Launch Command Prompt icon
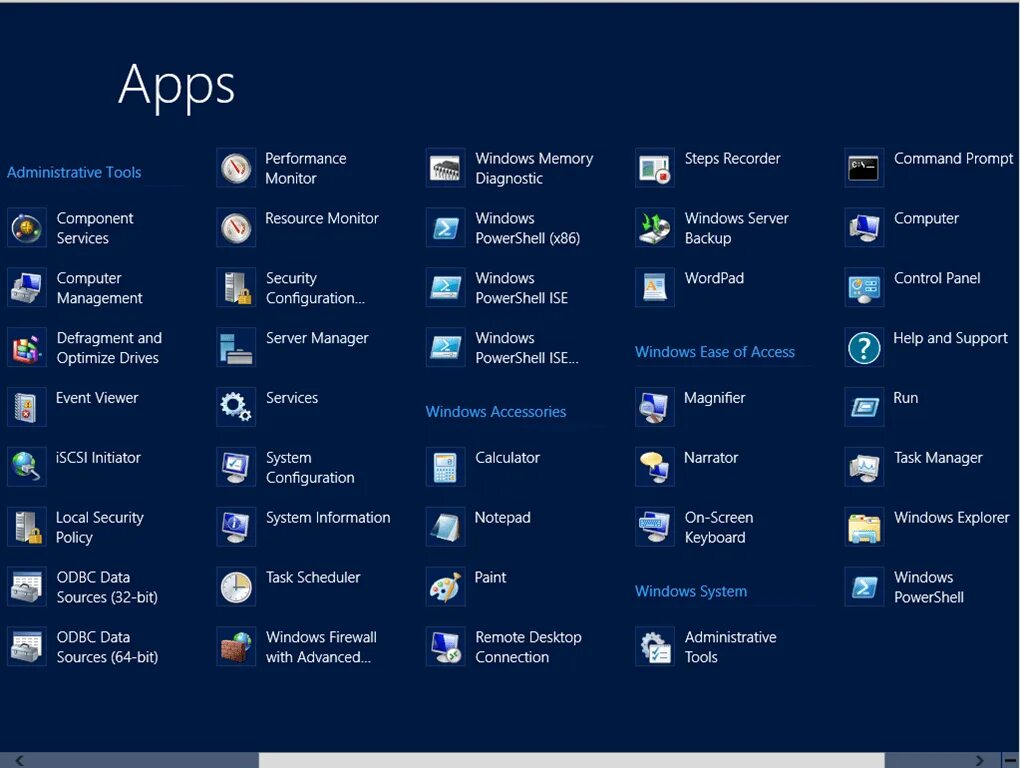This screenshot has width=1020, height=768. coord(865,168)
